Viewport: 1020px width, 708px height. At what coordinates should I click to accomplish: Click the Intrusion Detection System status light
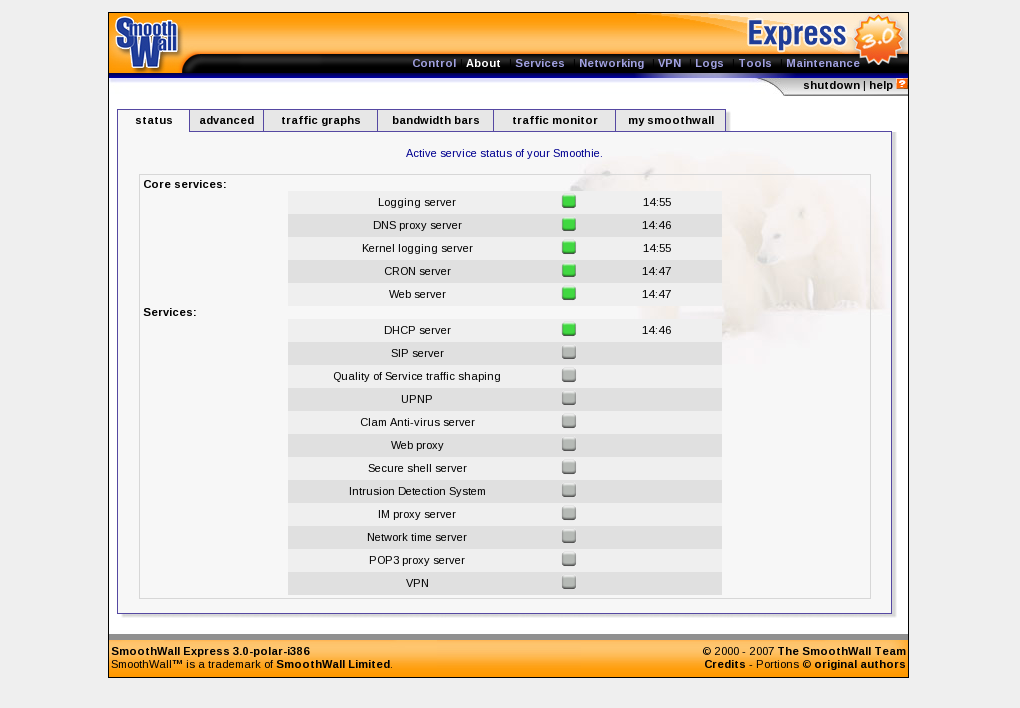(x=569, y=491)
